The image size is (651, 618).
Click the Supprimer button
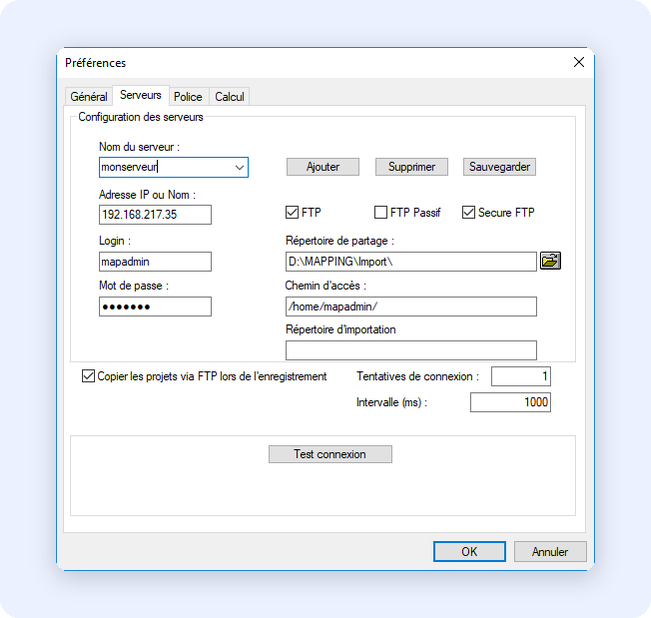click(x=411, y=167)
